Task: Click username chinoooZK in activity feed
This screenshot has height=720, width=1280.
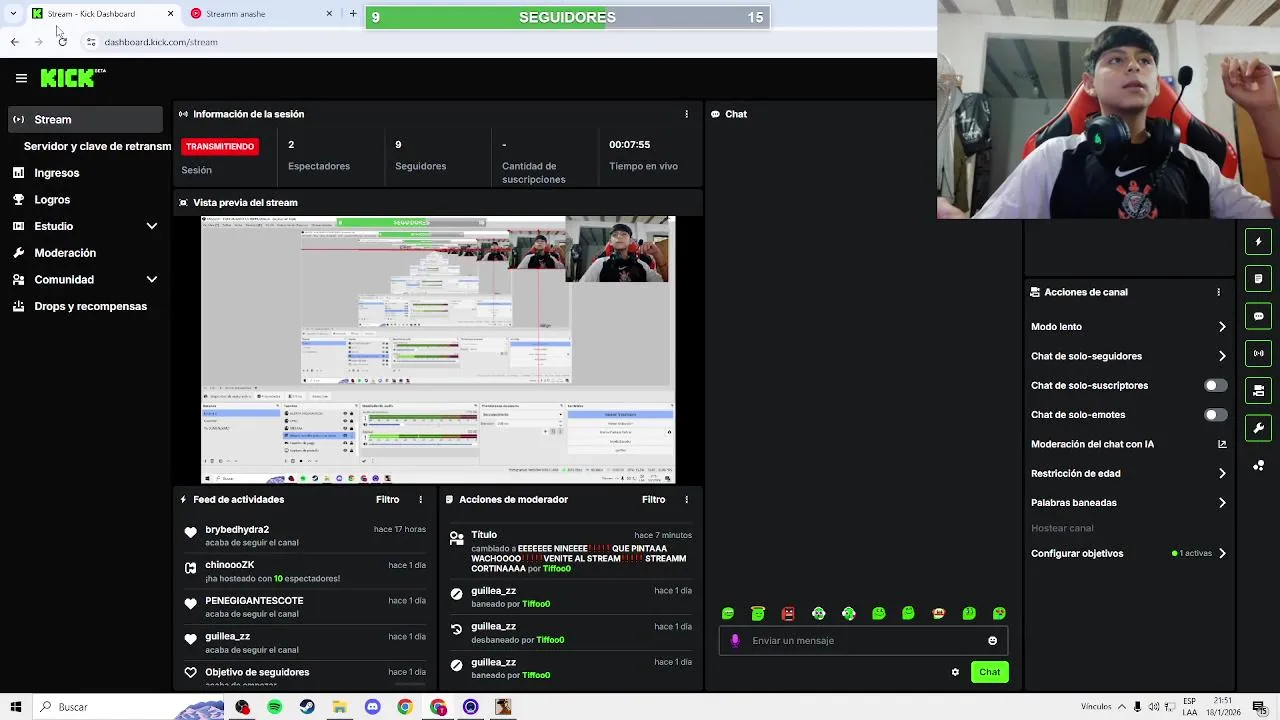Action: (x=230, y=565)
